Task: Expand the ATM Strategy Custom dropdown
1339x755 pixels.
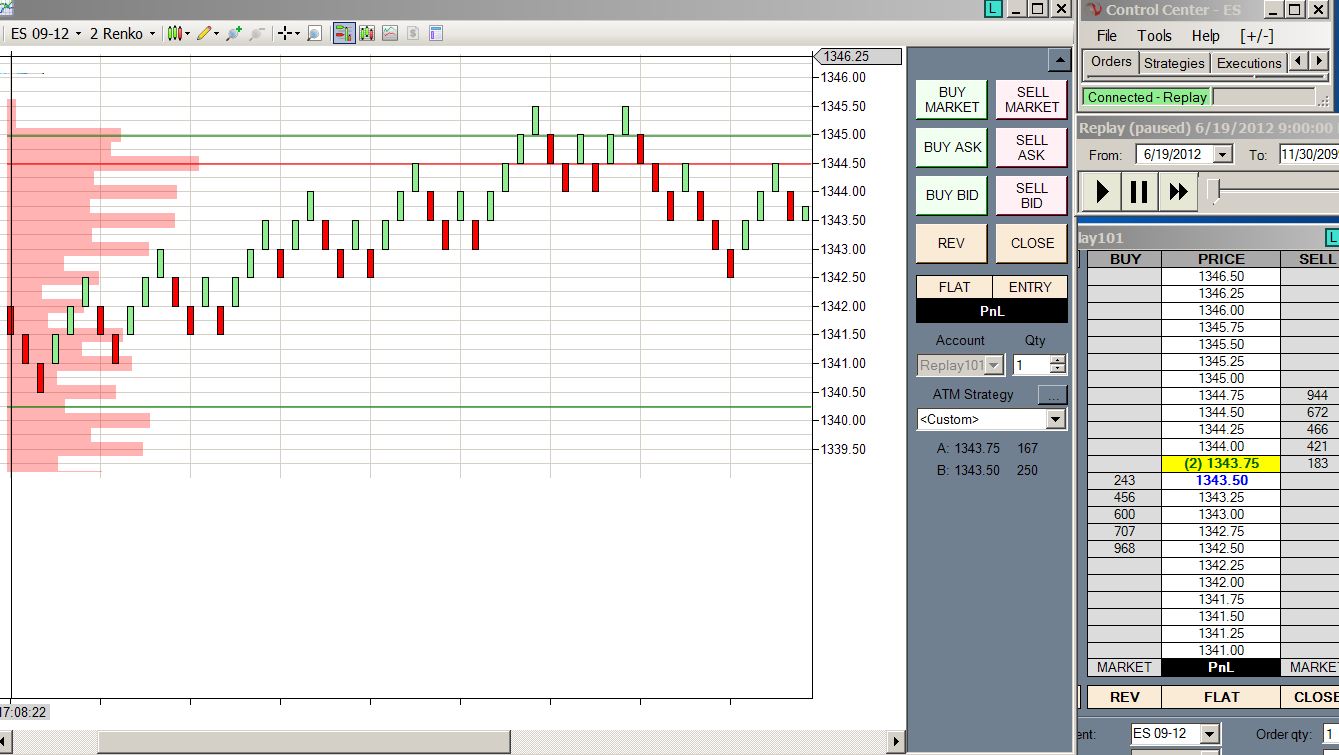Action: coord(992,419)
